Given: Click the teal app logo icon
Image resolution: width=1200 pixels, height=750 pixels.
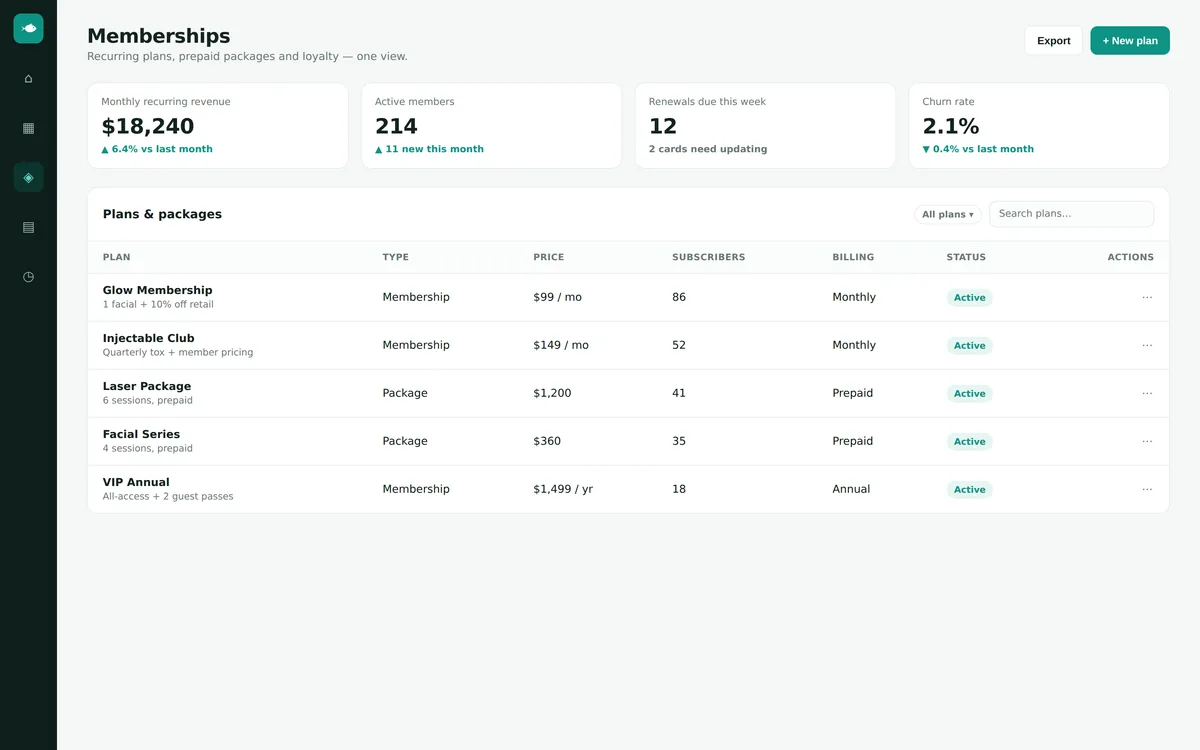Looking at the screenshot, I should (x=28, y=28).
